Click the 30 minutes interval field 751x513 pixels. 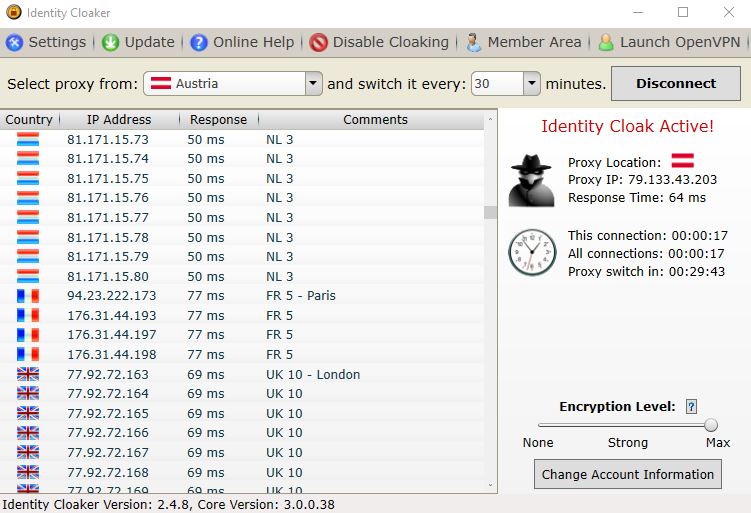pos(498,83)
